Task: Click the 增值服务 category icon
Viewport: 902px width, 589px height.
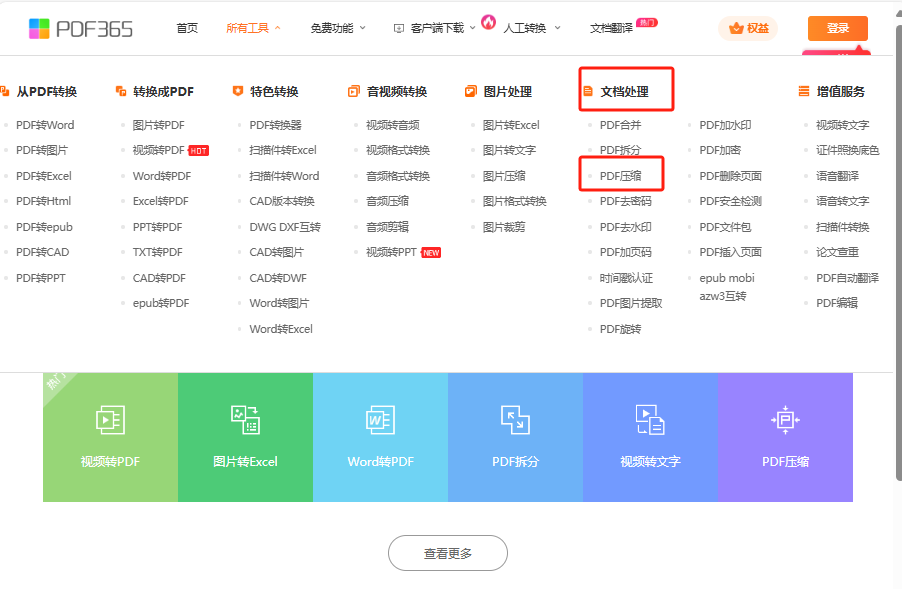Action: click(x=804, y=92)
